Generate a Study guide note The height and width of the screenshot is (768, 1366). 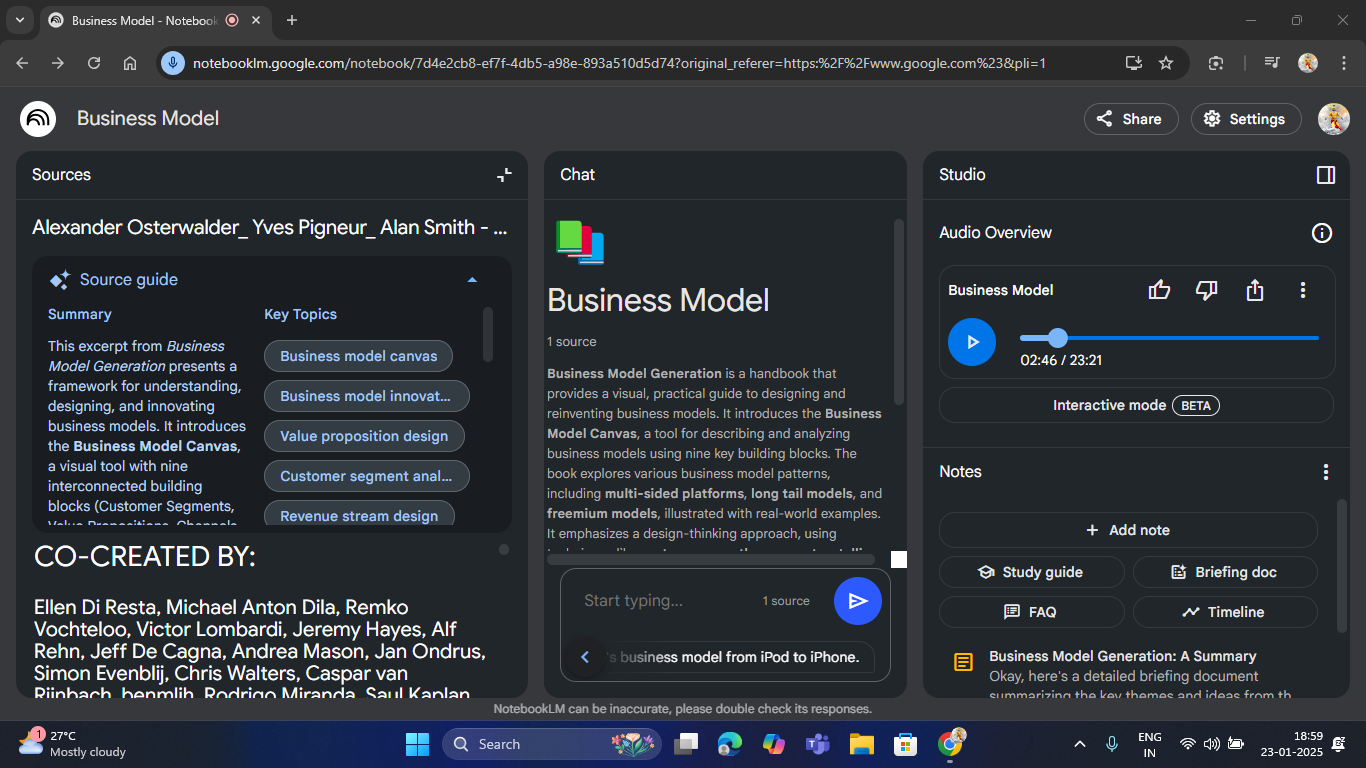[1031, 572]
